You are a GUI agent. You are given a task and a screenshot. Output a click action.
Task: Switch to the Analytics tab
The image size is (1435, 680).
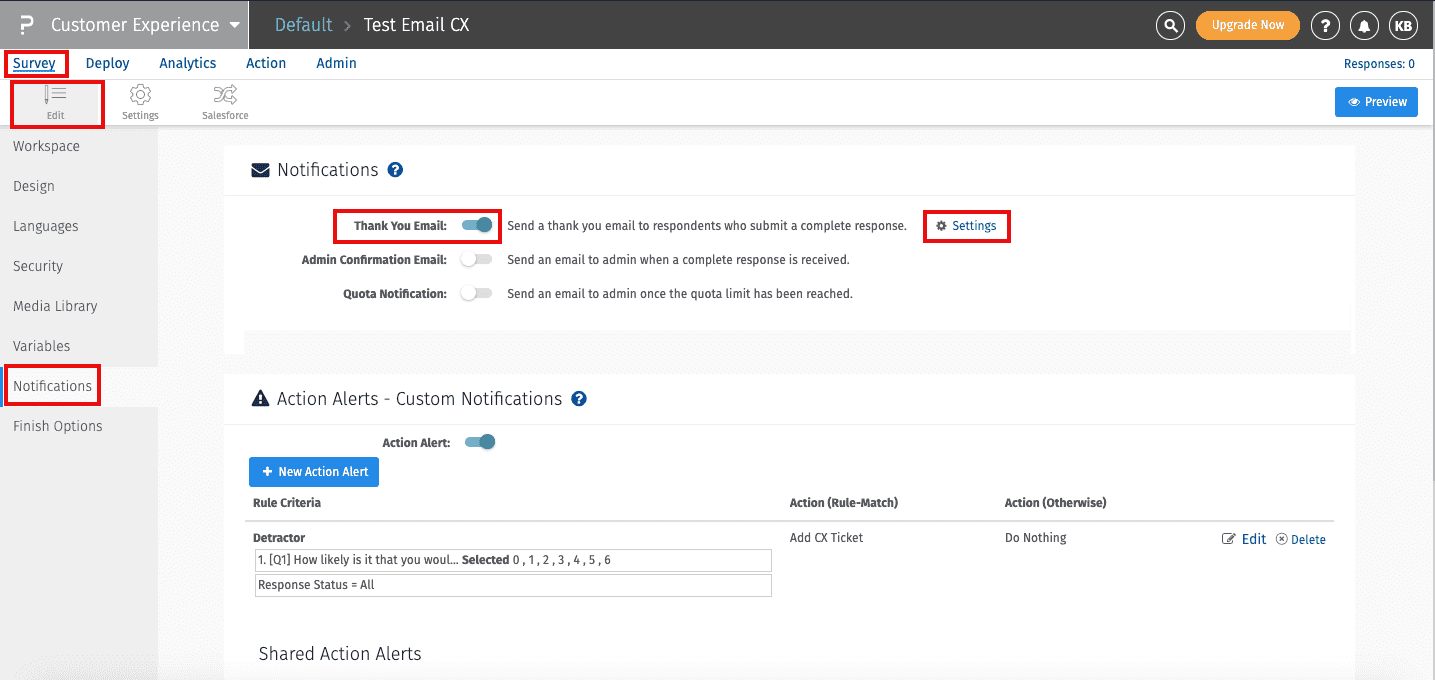click(188, 63)
